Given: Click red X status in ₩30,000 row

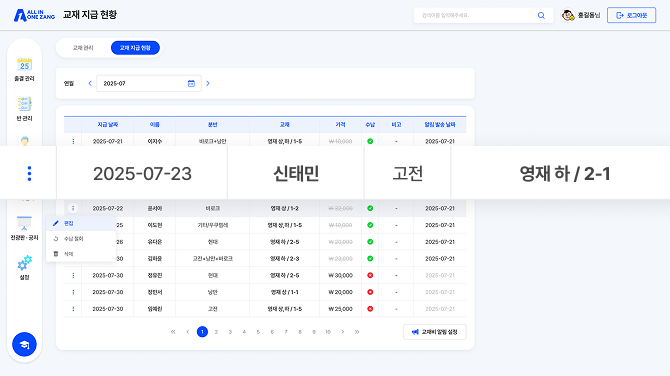Looking at the screenshot, I should (x=370, y=276).
